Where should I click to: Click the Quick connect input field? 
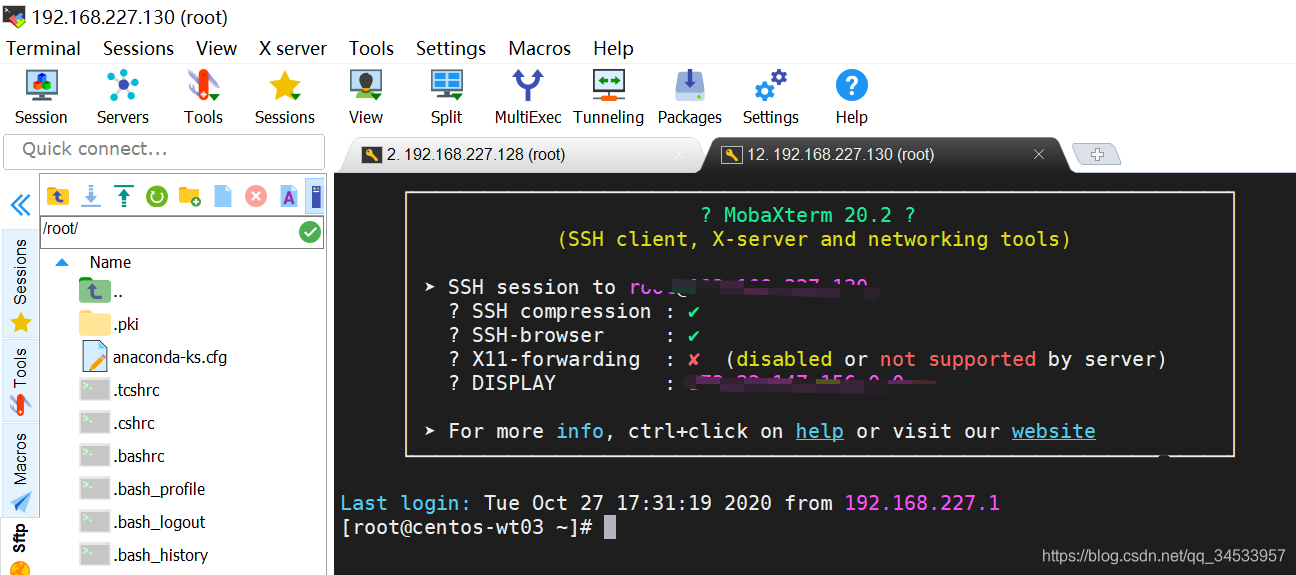pos(165,150)
